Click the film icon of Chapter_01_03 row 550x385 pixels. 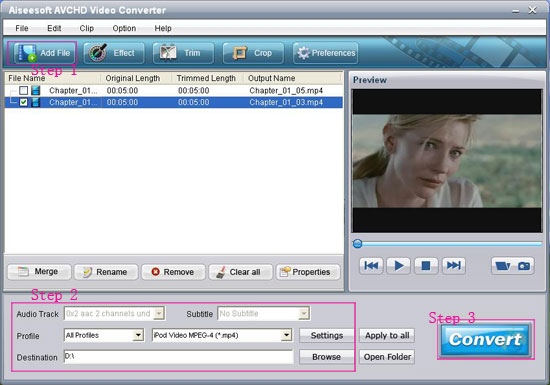(35, 102)
